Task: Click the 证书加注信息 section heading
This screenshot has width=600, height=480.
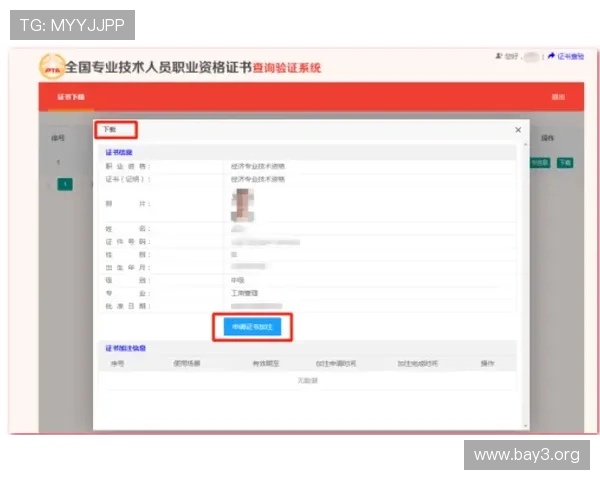Action: click(126, 348)
